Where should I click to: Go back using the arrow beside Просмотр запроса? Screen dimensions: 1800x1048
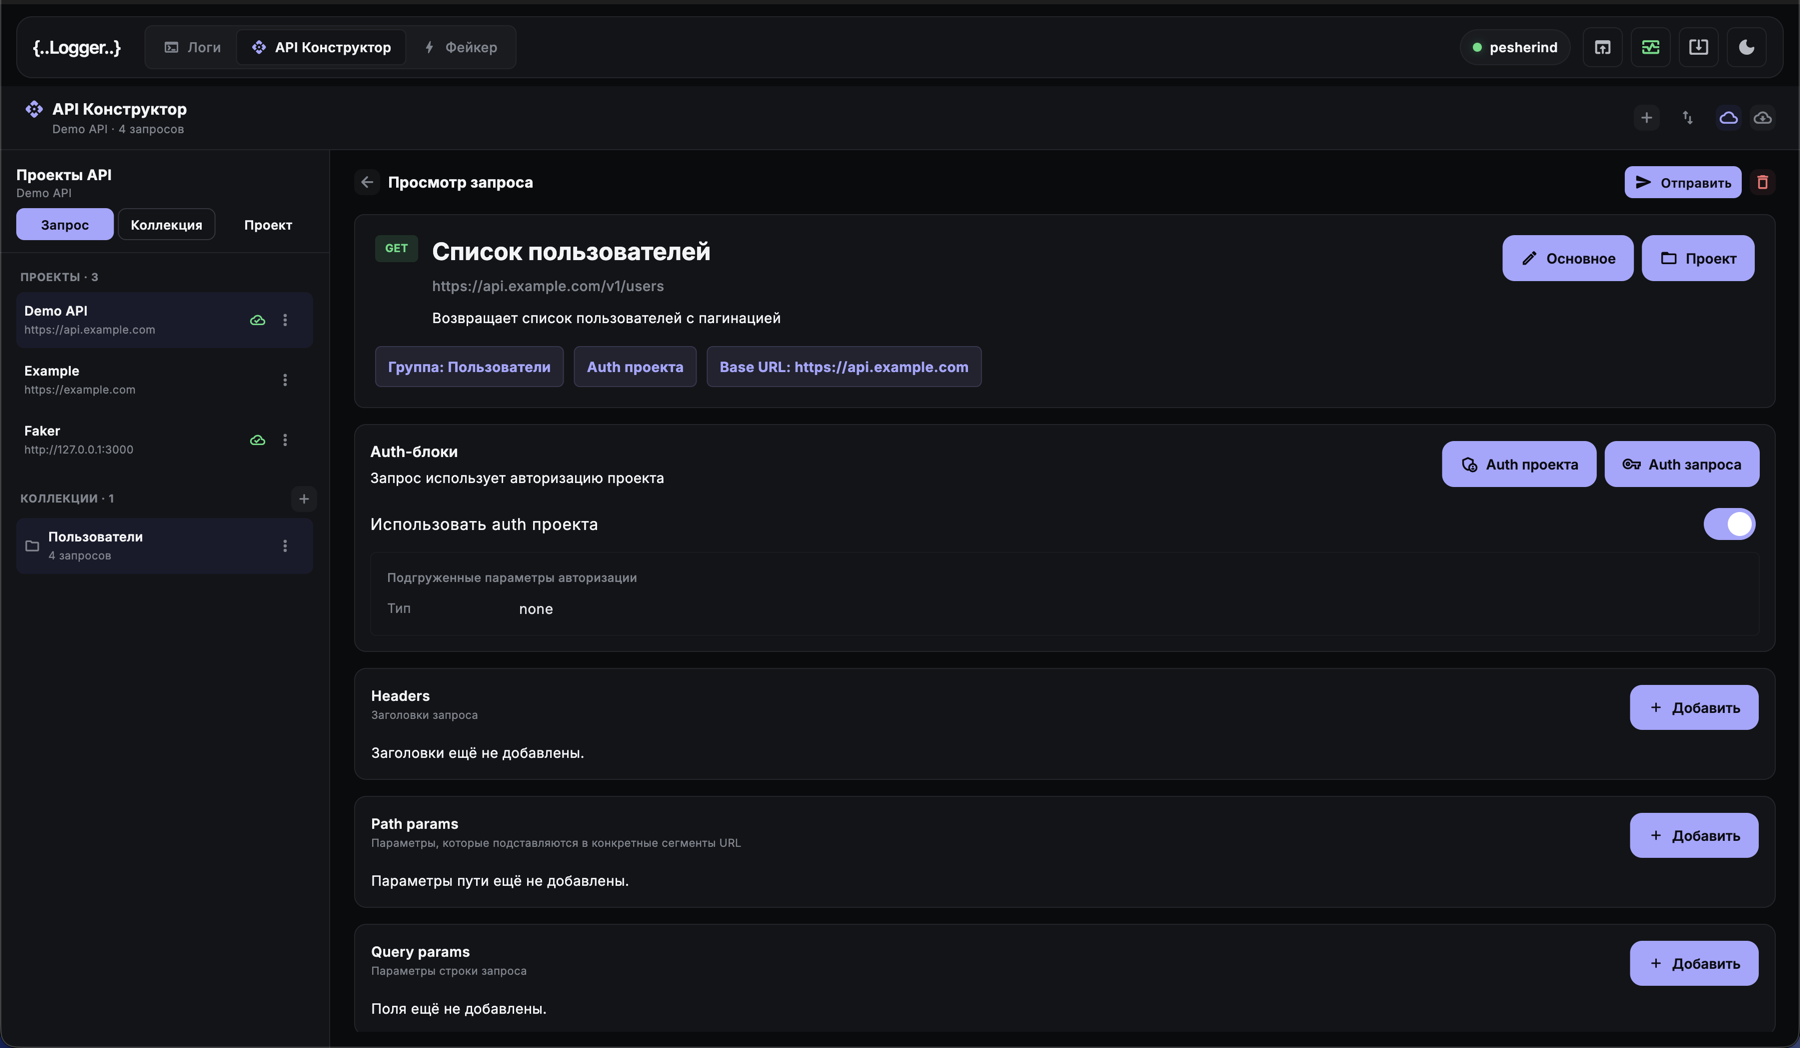[367, 182]
